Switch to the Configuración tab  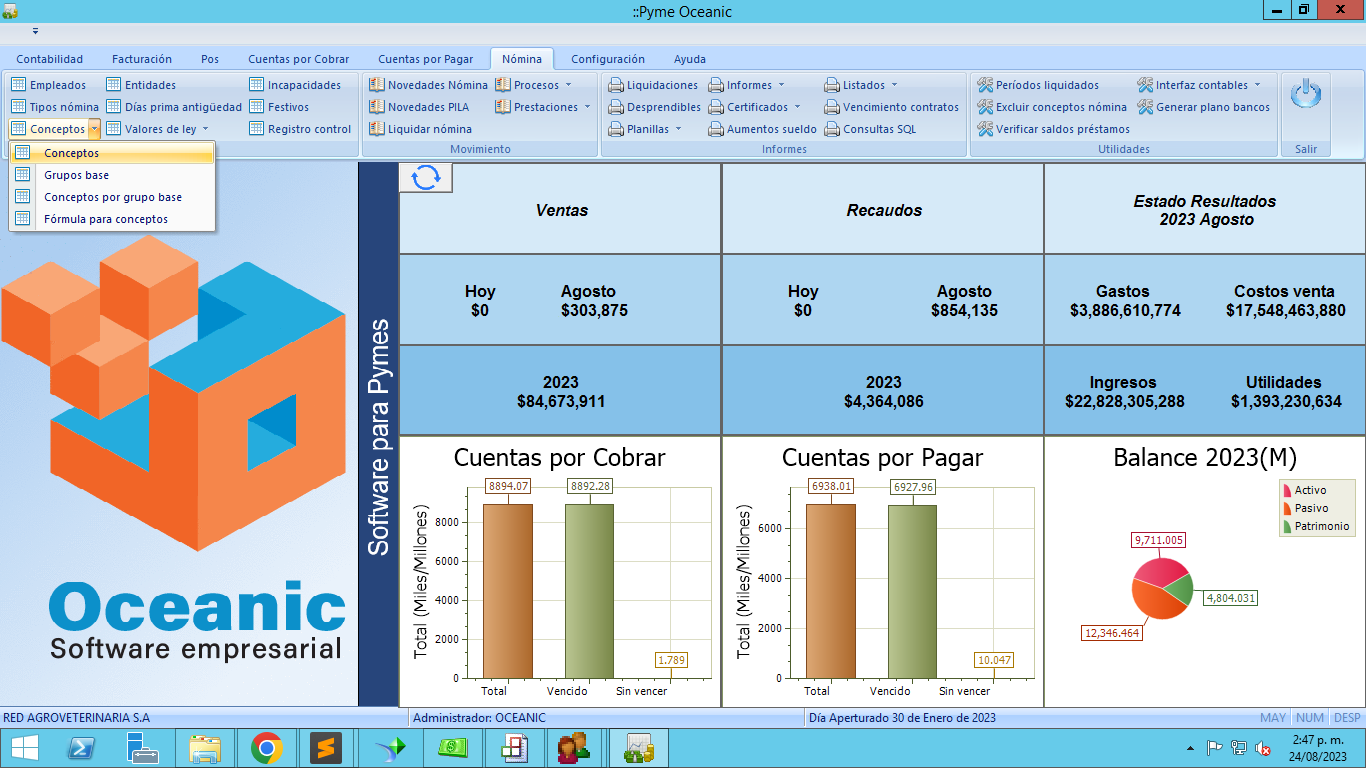point(607,59)
